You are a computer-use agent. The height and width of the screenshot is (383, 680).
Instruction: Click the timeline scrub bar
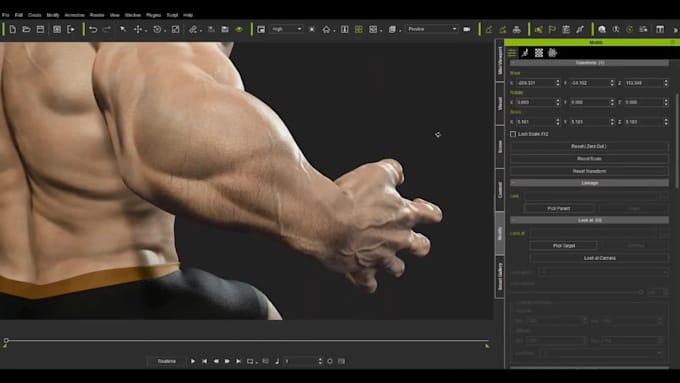coord(246,340)
